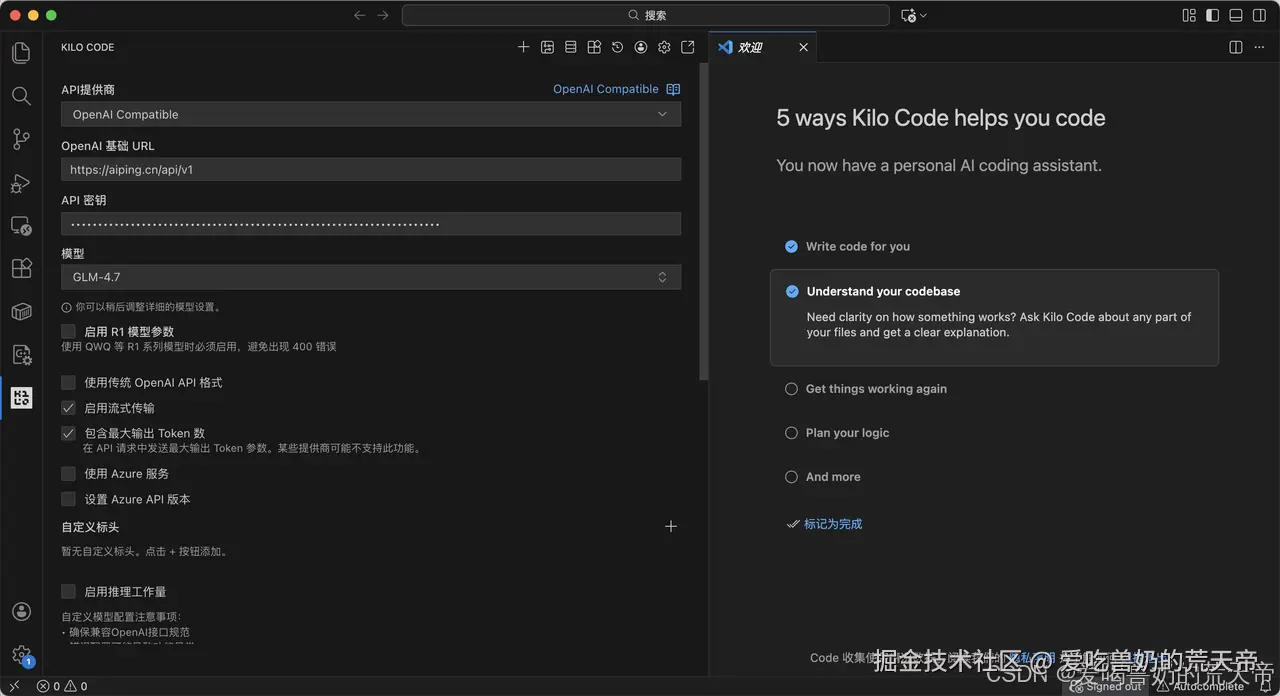Enable reasoning effort checkbox

pos(68,591)
